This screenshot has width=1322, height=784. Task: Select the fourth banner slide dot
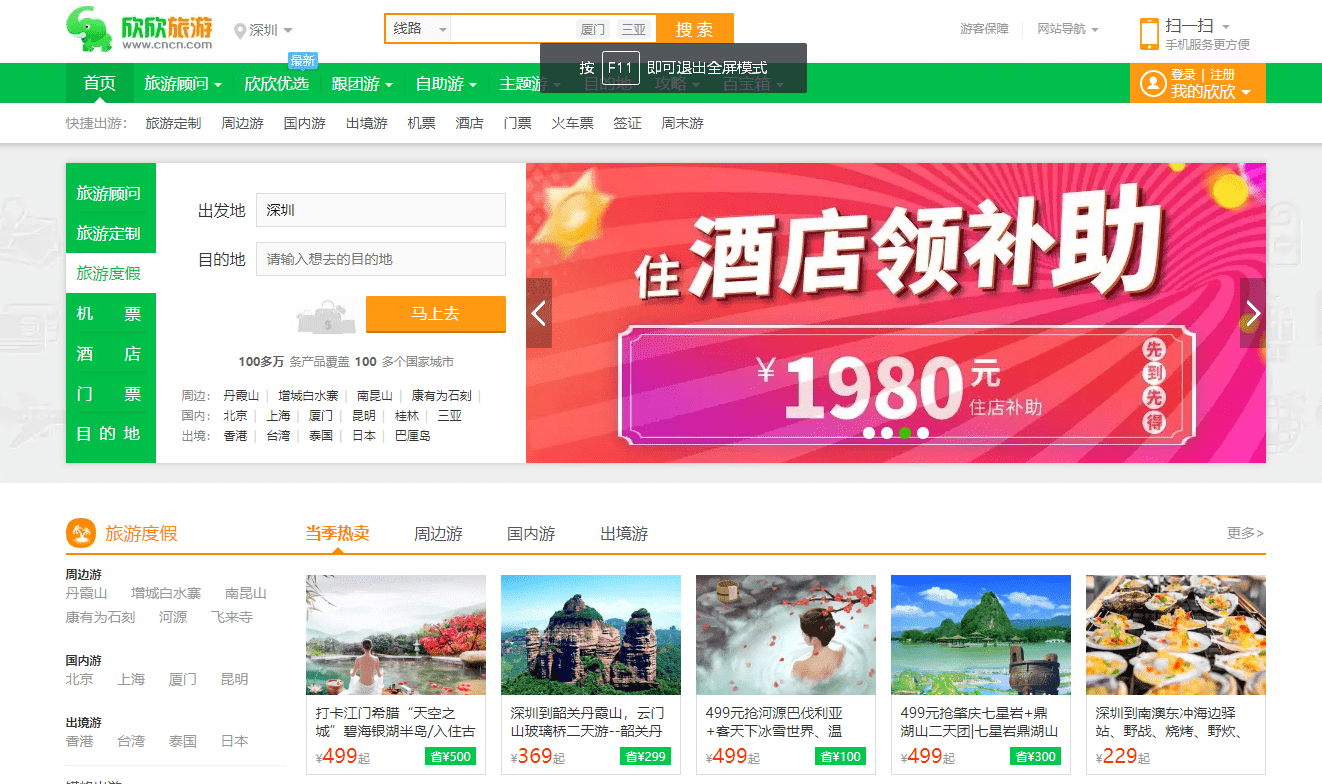pyautogui.click(x=923, y=433)
